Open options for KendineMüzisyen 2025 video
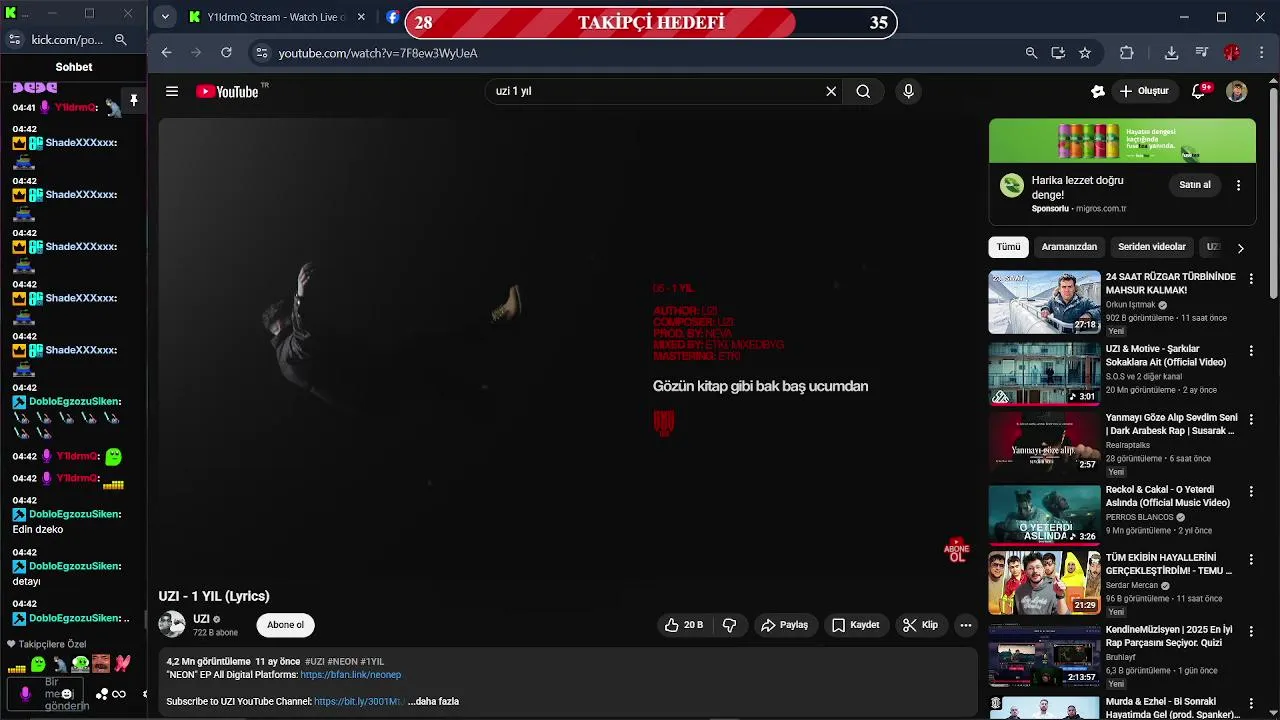 click(1250, 632)
